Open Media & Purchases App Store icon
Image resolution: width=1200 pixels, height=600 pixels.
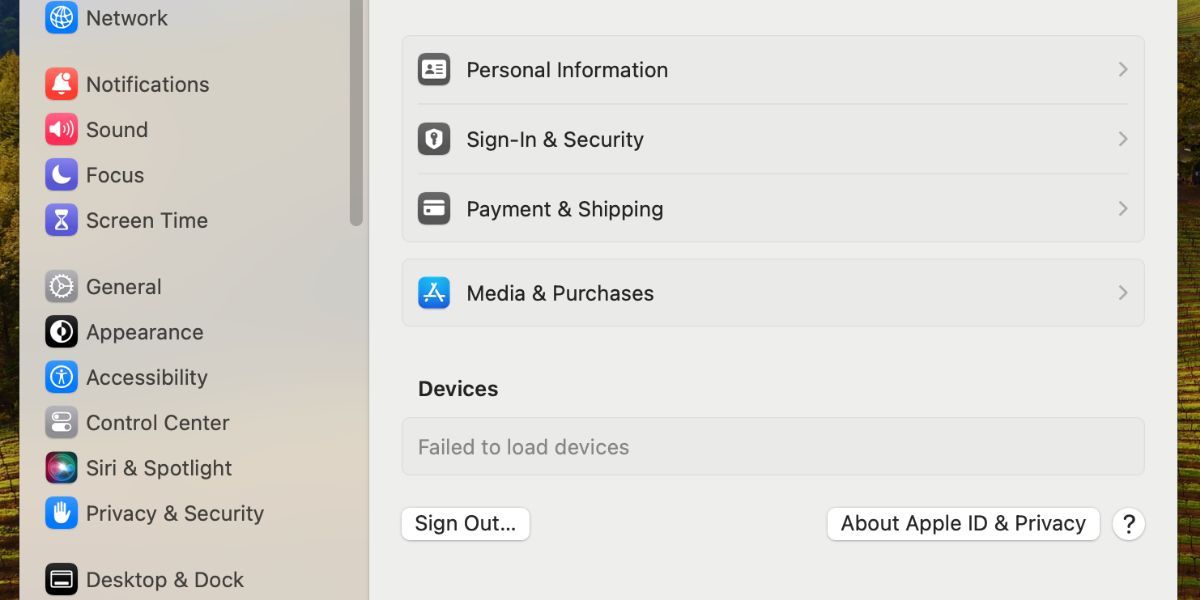(x=434, y=292)
